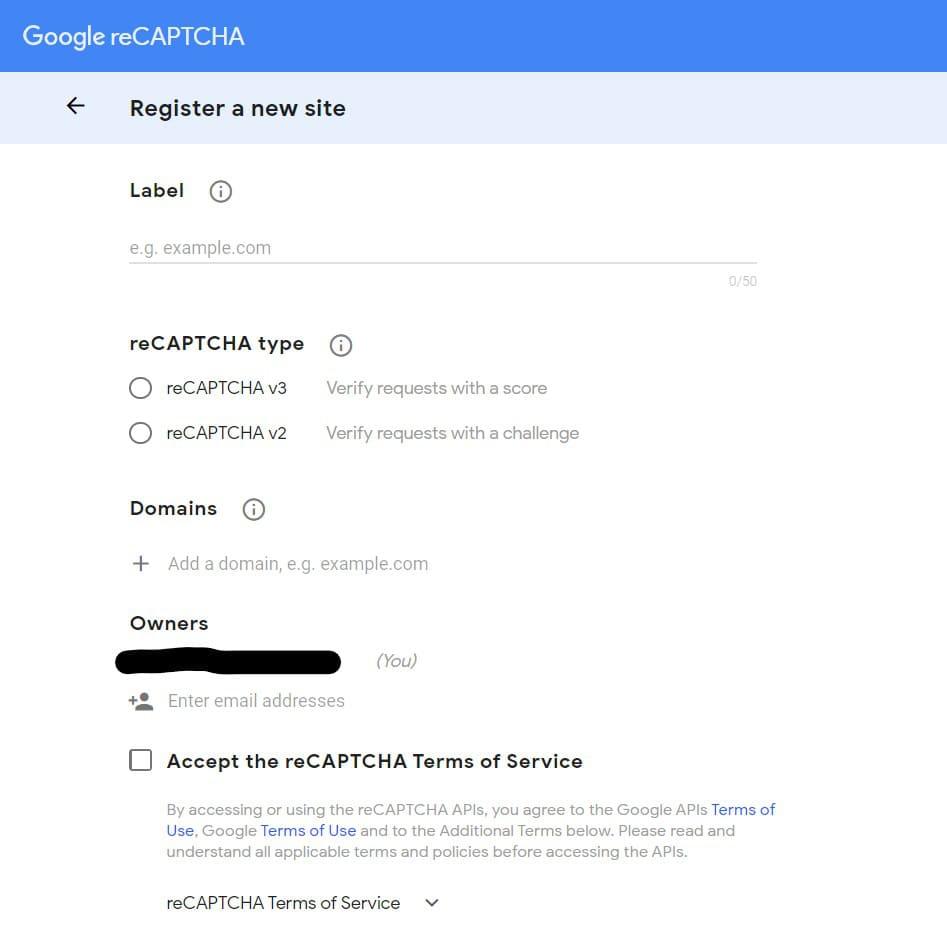Click the Register a new site heading
The width and height of the screenshot is (947, 937).
(x=238, y=108)
